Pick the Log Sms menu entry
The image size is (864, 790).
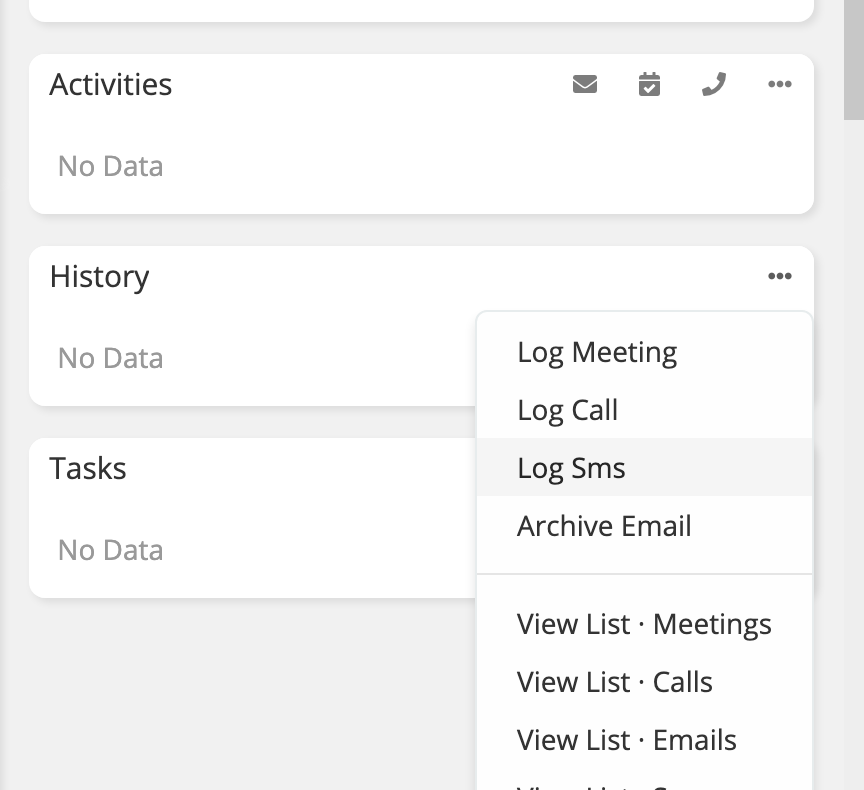pyautogui.click(x=571, y=468)
